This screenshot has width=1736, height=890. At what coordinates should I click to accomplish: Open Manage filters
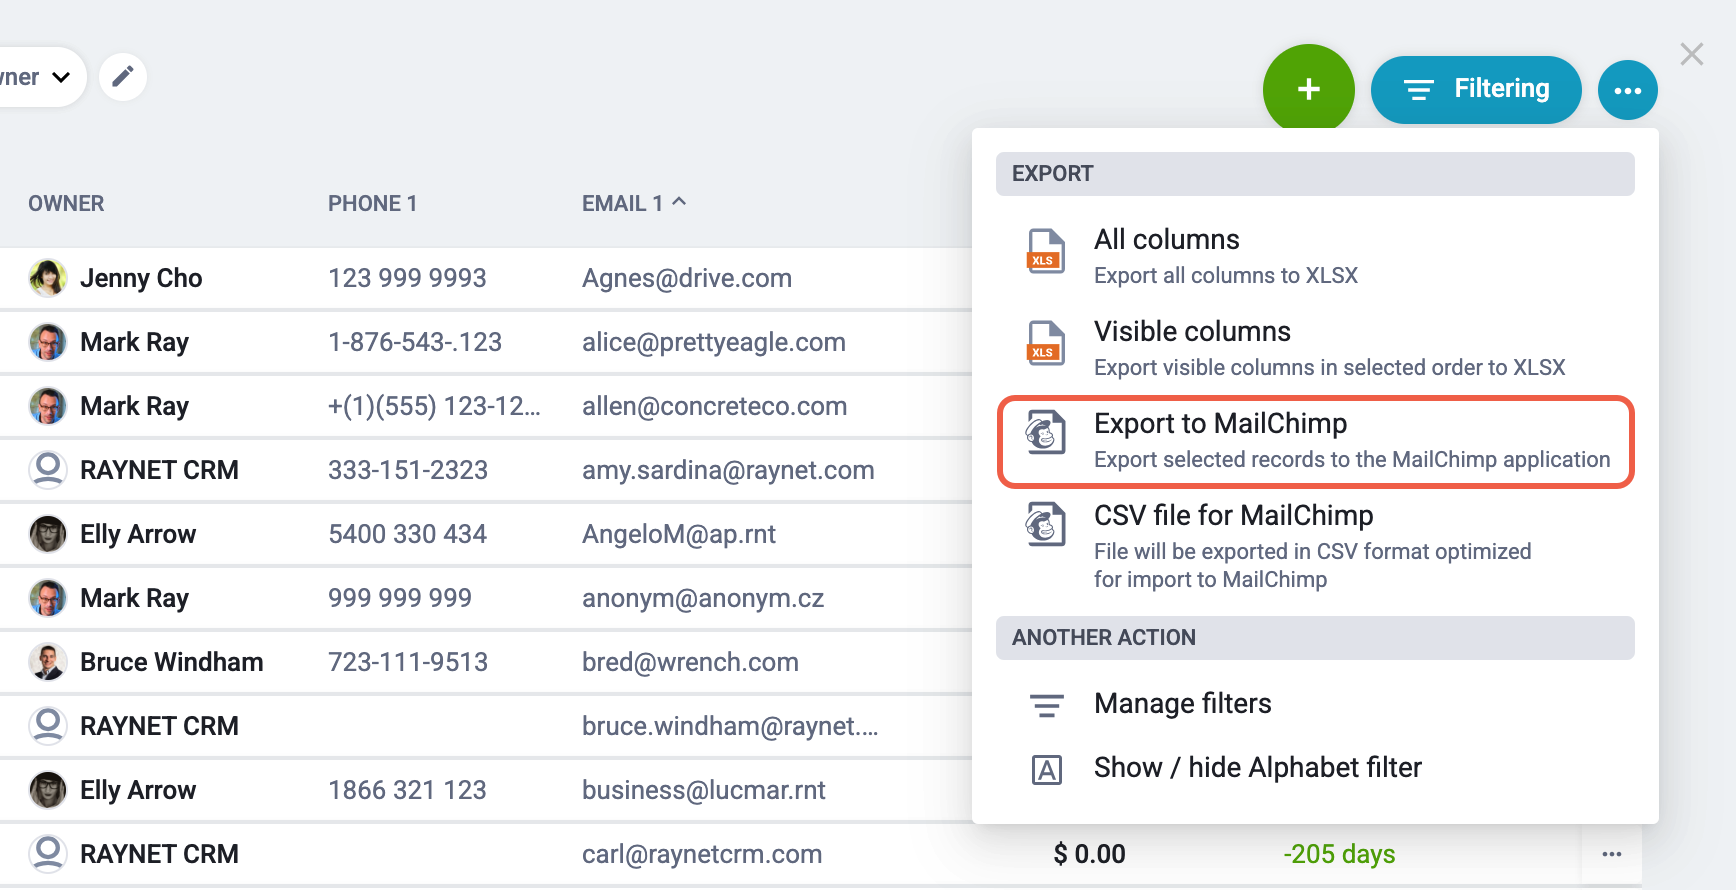pyautogui.click(x=1315, y=704)
